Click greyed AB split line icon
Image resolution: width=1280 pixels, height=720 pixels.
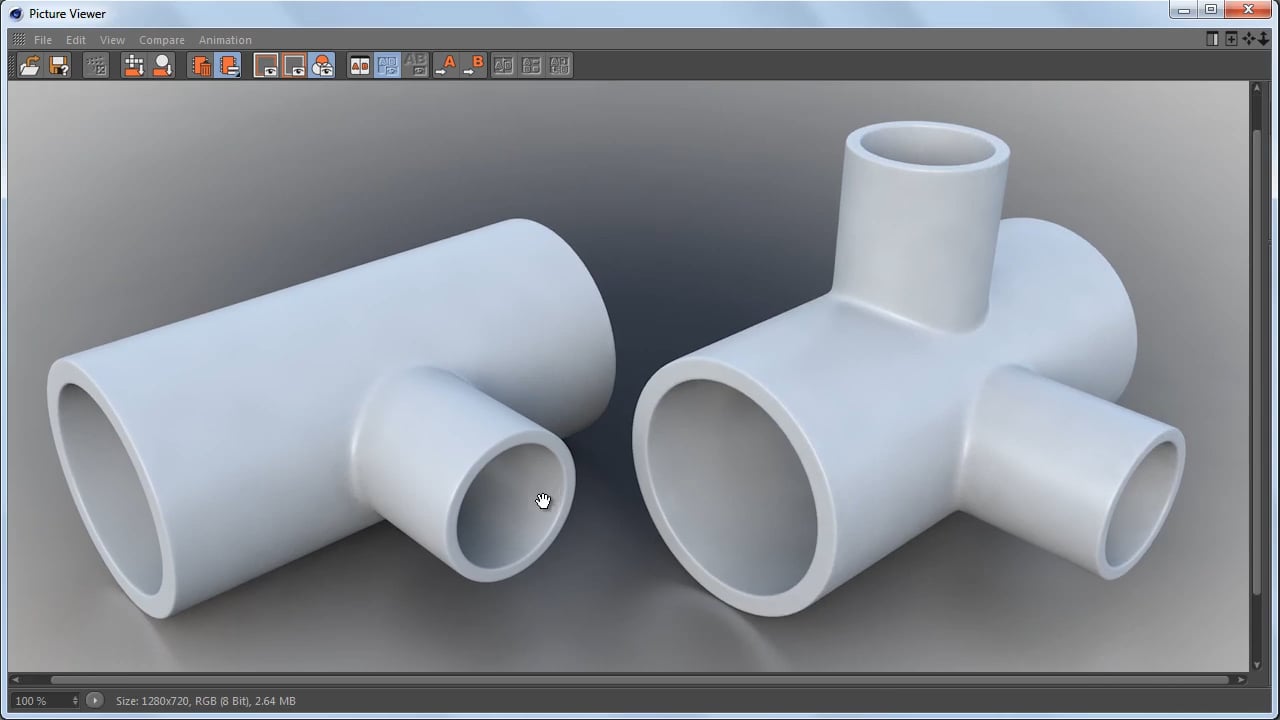[x=503, y=66]
